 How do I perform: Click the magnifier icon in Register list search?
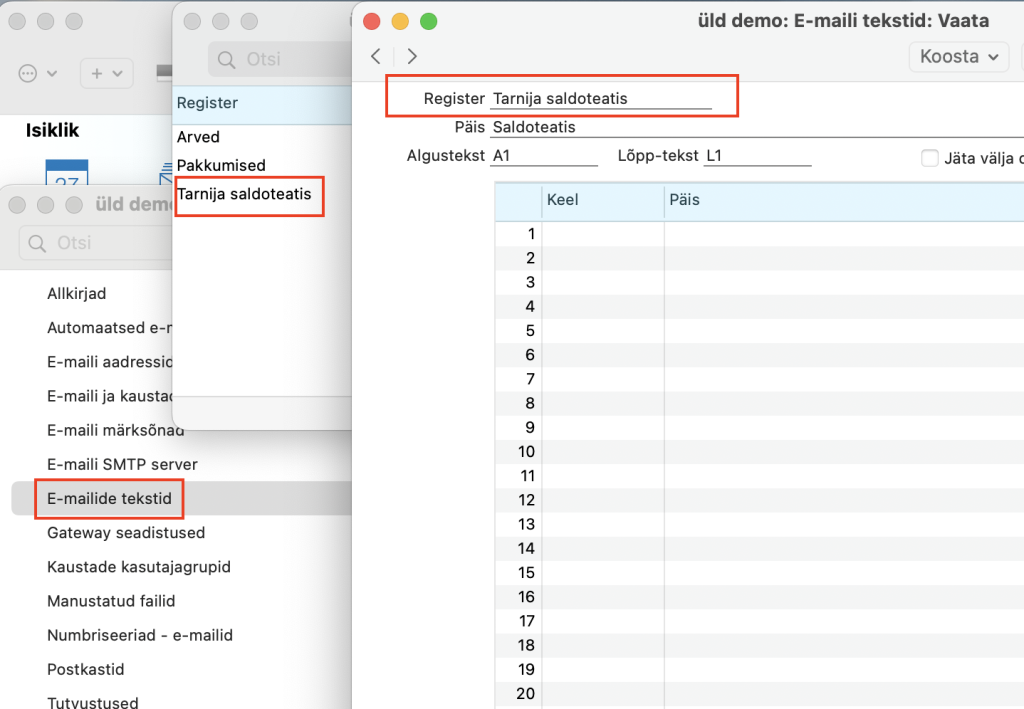pos(227,60)
